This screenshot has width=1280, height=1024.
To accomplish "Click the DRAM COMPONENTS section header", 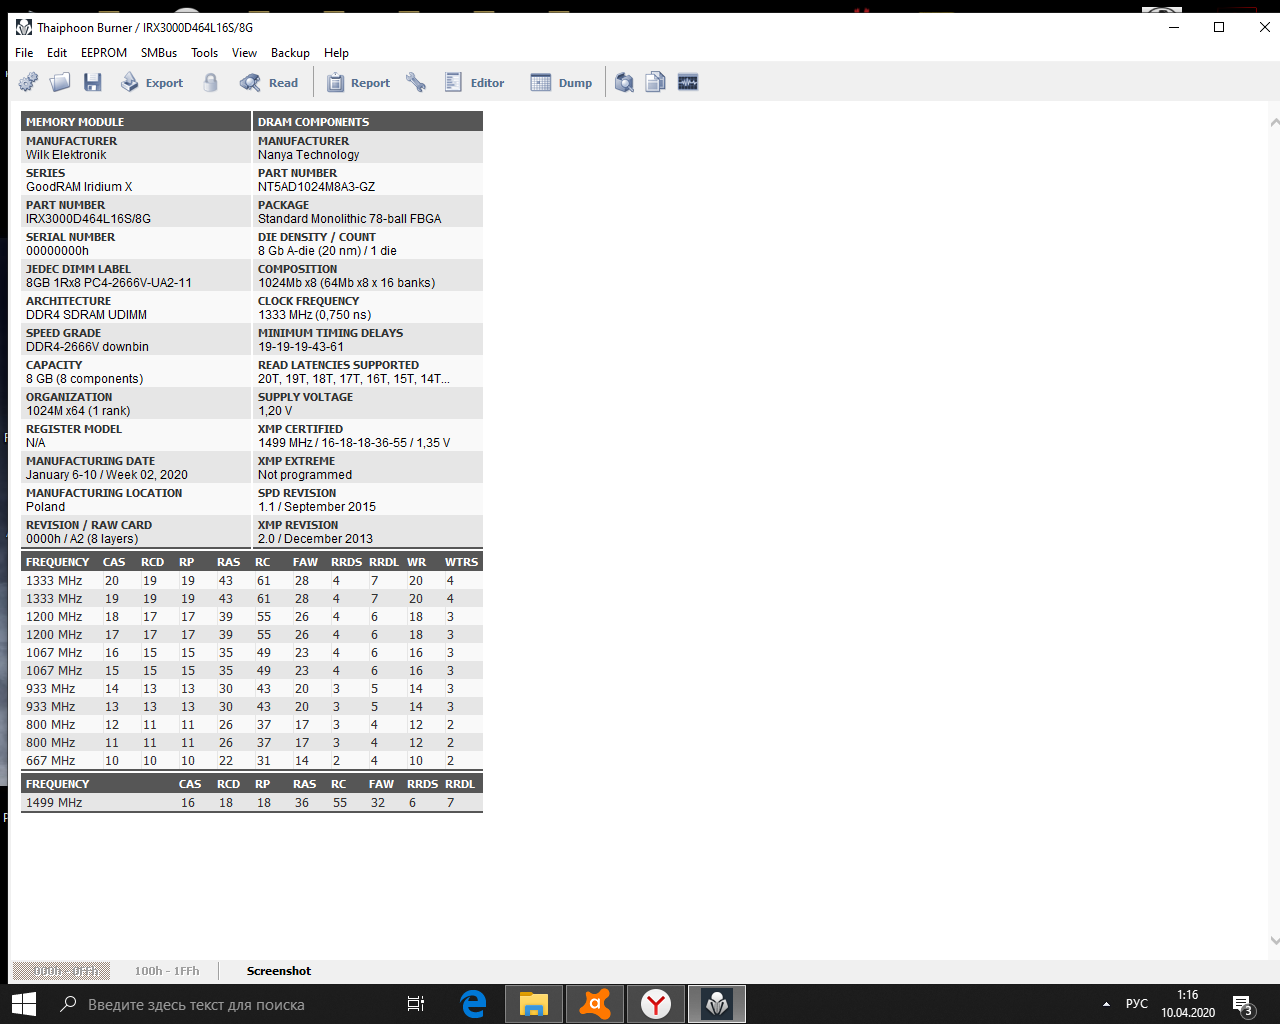I will pyautogui.click(x=368, y=122).
